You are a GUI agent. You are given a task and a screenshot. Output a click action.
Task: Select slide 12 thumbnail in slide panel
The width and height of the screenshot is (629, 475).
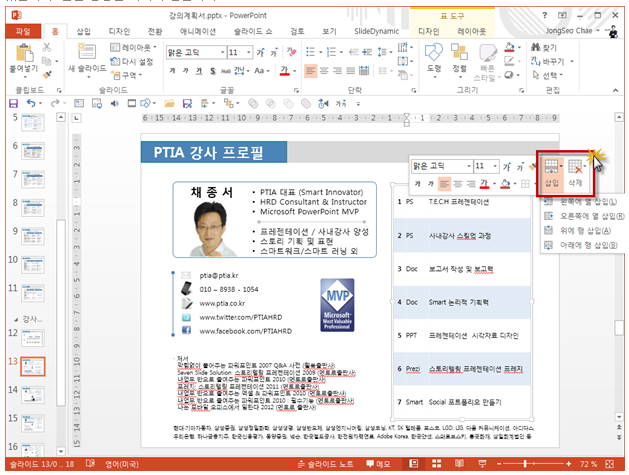point(33,338)
